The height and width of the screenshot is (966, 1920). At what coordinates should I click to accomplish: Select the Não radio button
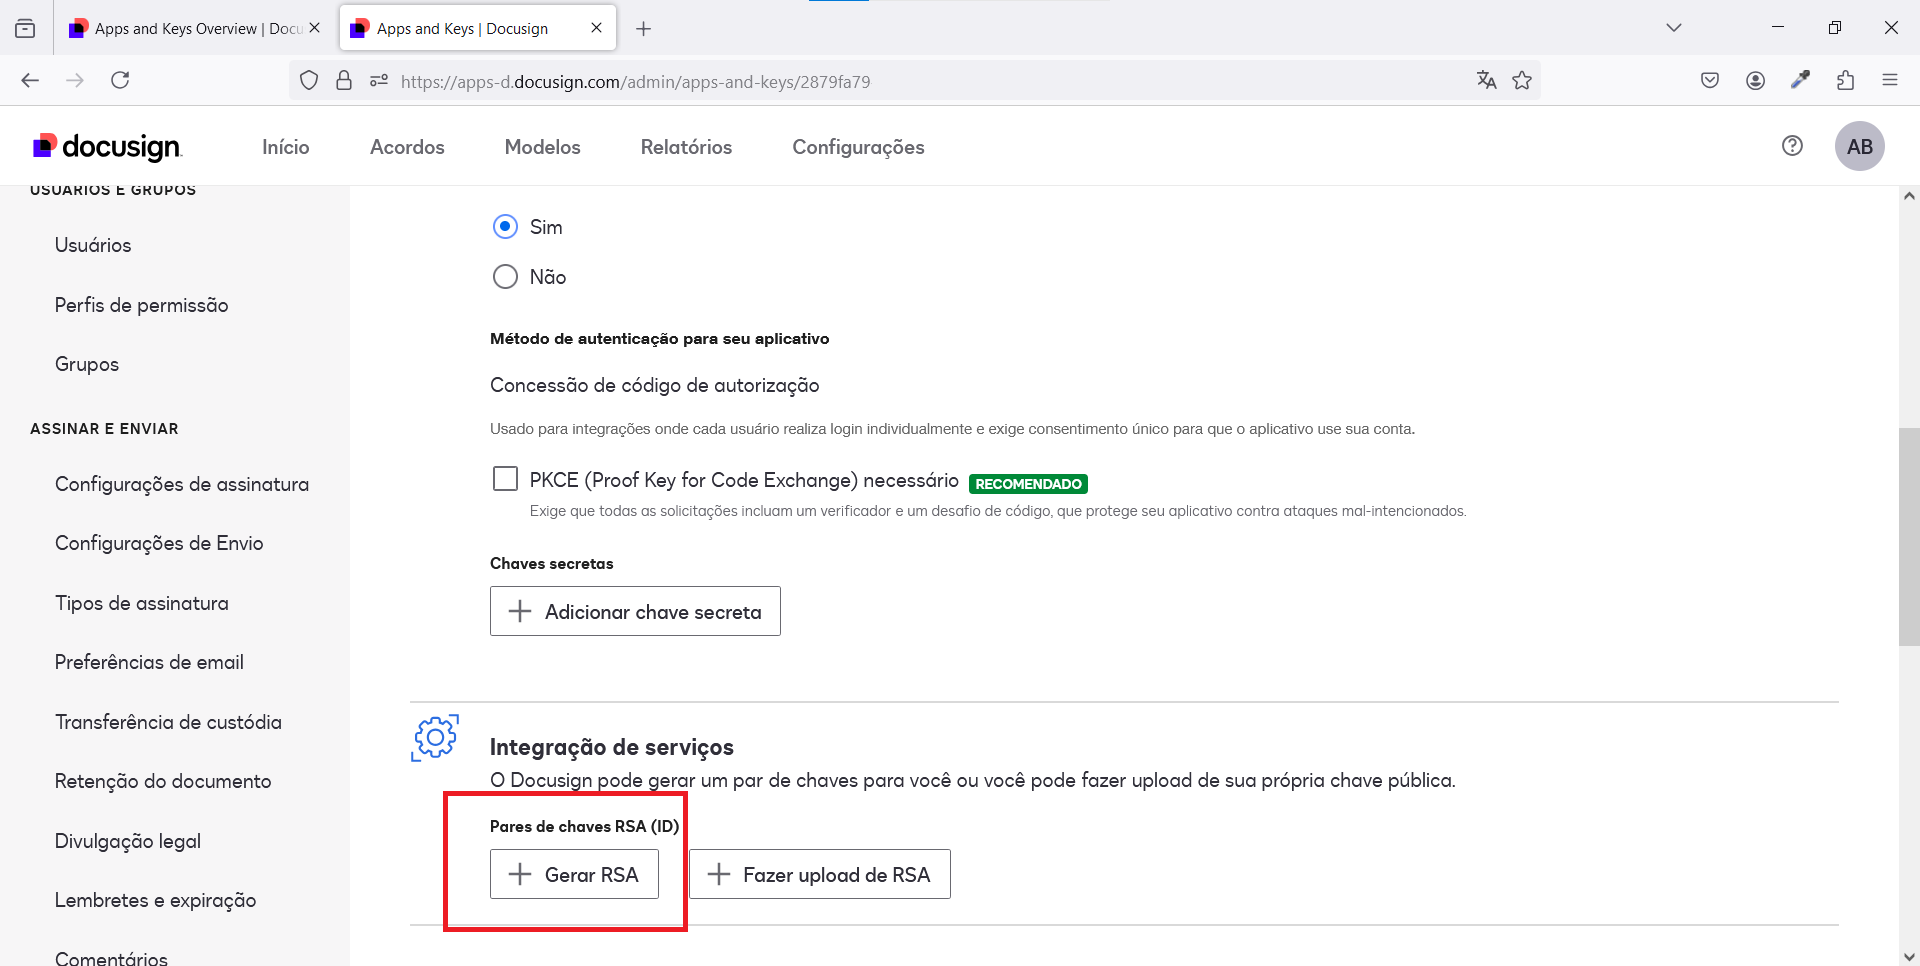[x=505, y=277]
